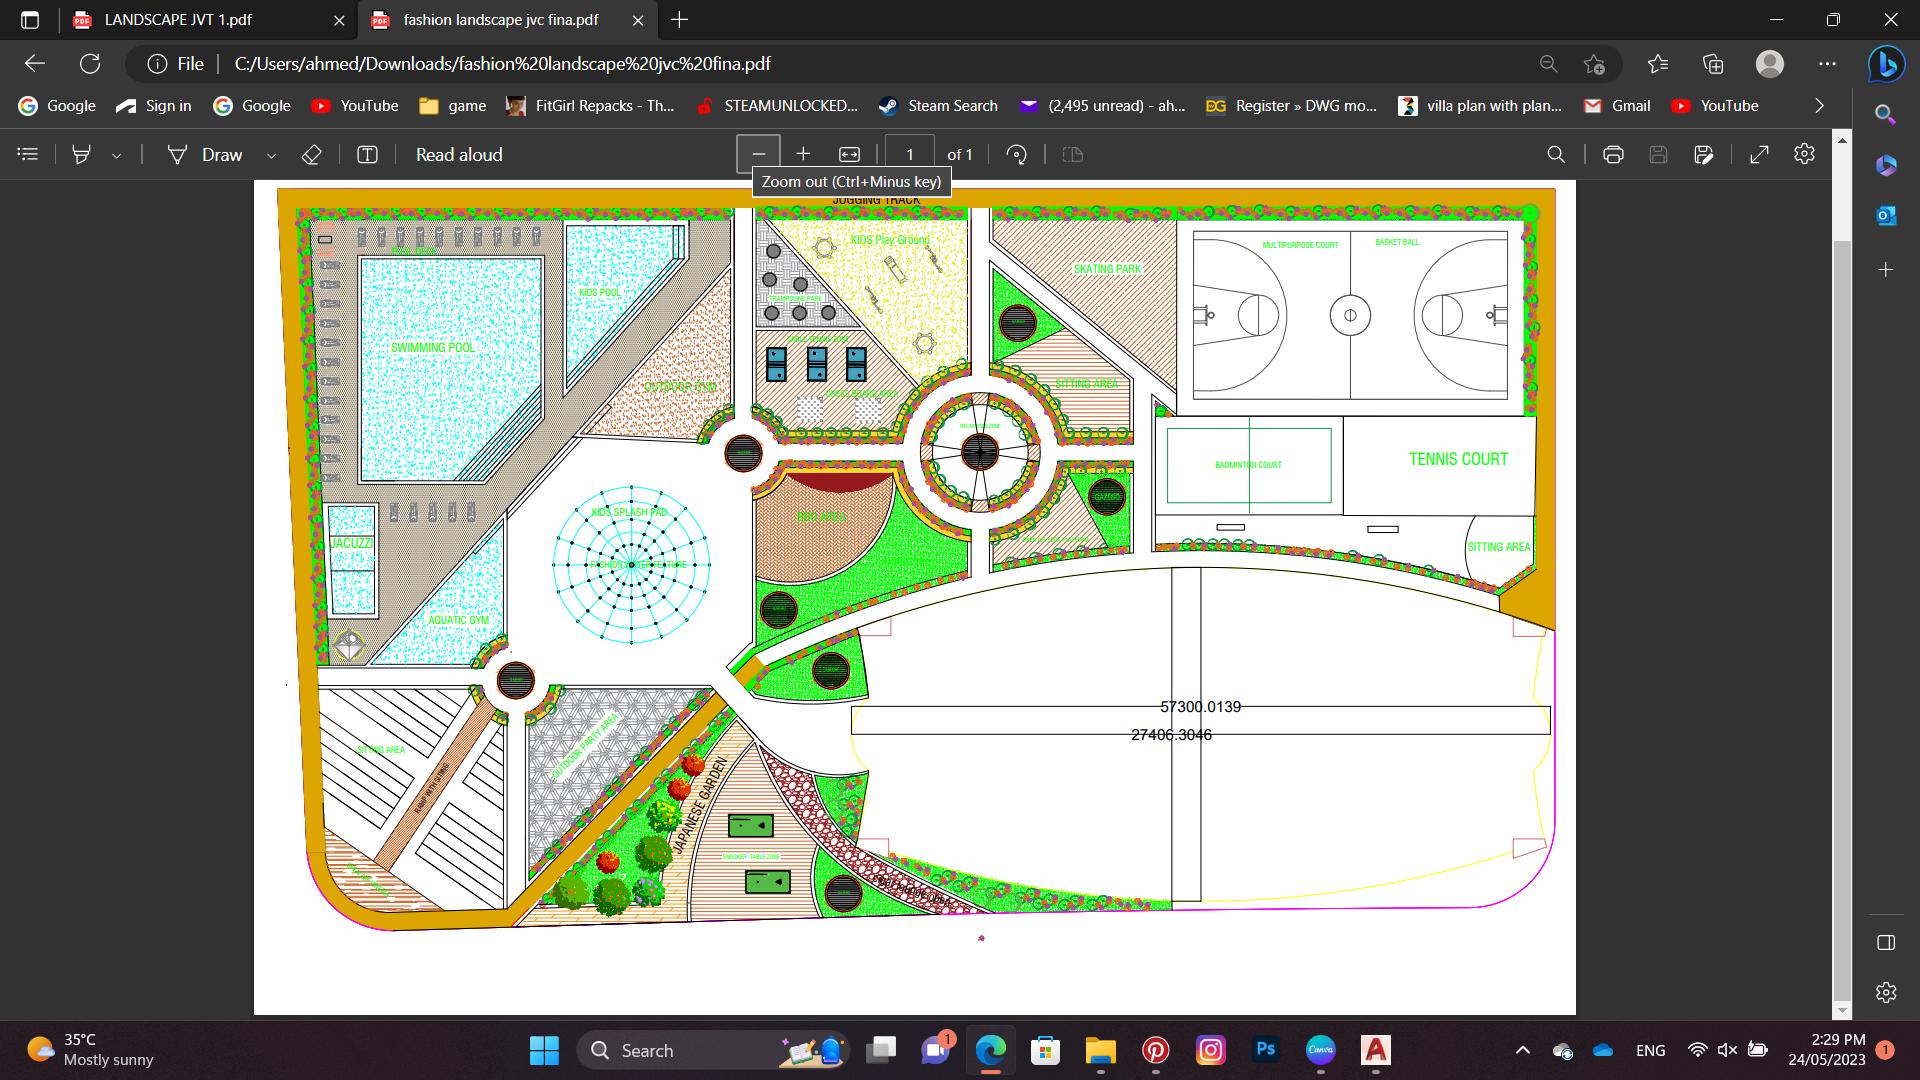Image resolution: width=1920 pixels, height=1080 pixels.
Task: Expand the Highlight color dropdown arrow
Action: pyautogui.click(x=117, y=155)
